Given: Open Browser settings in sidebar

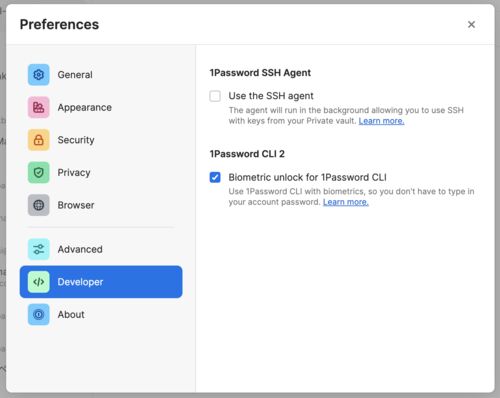Looking at the screenshot, I should pos(101,205).
